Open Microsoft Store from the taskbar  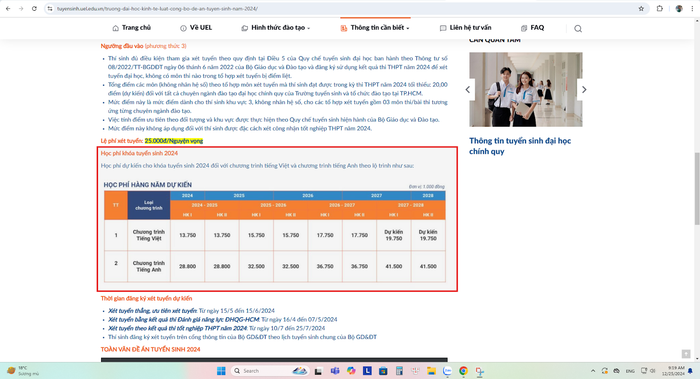point(383,371)
